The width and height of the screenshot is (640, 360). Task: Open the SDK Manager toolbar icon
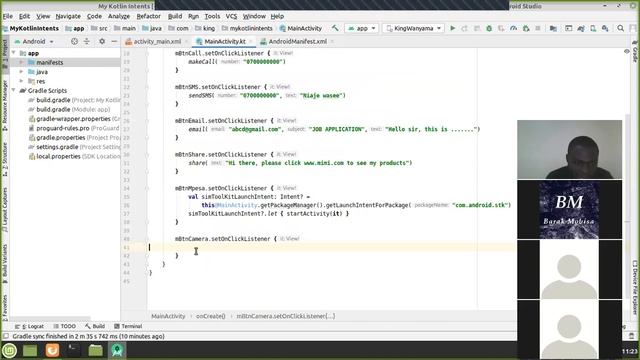[605, 28]
